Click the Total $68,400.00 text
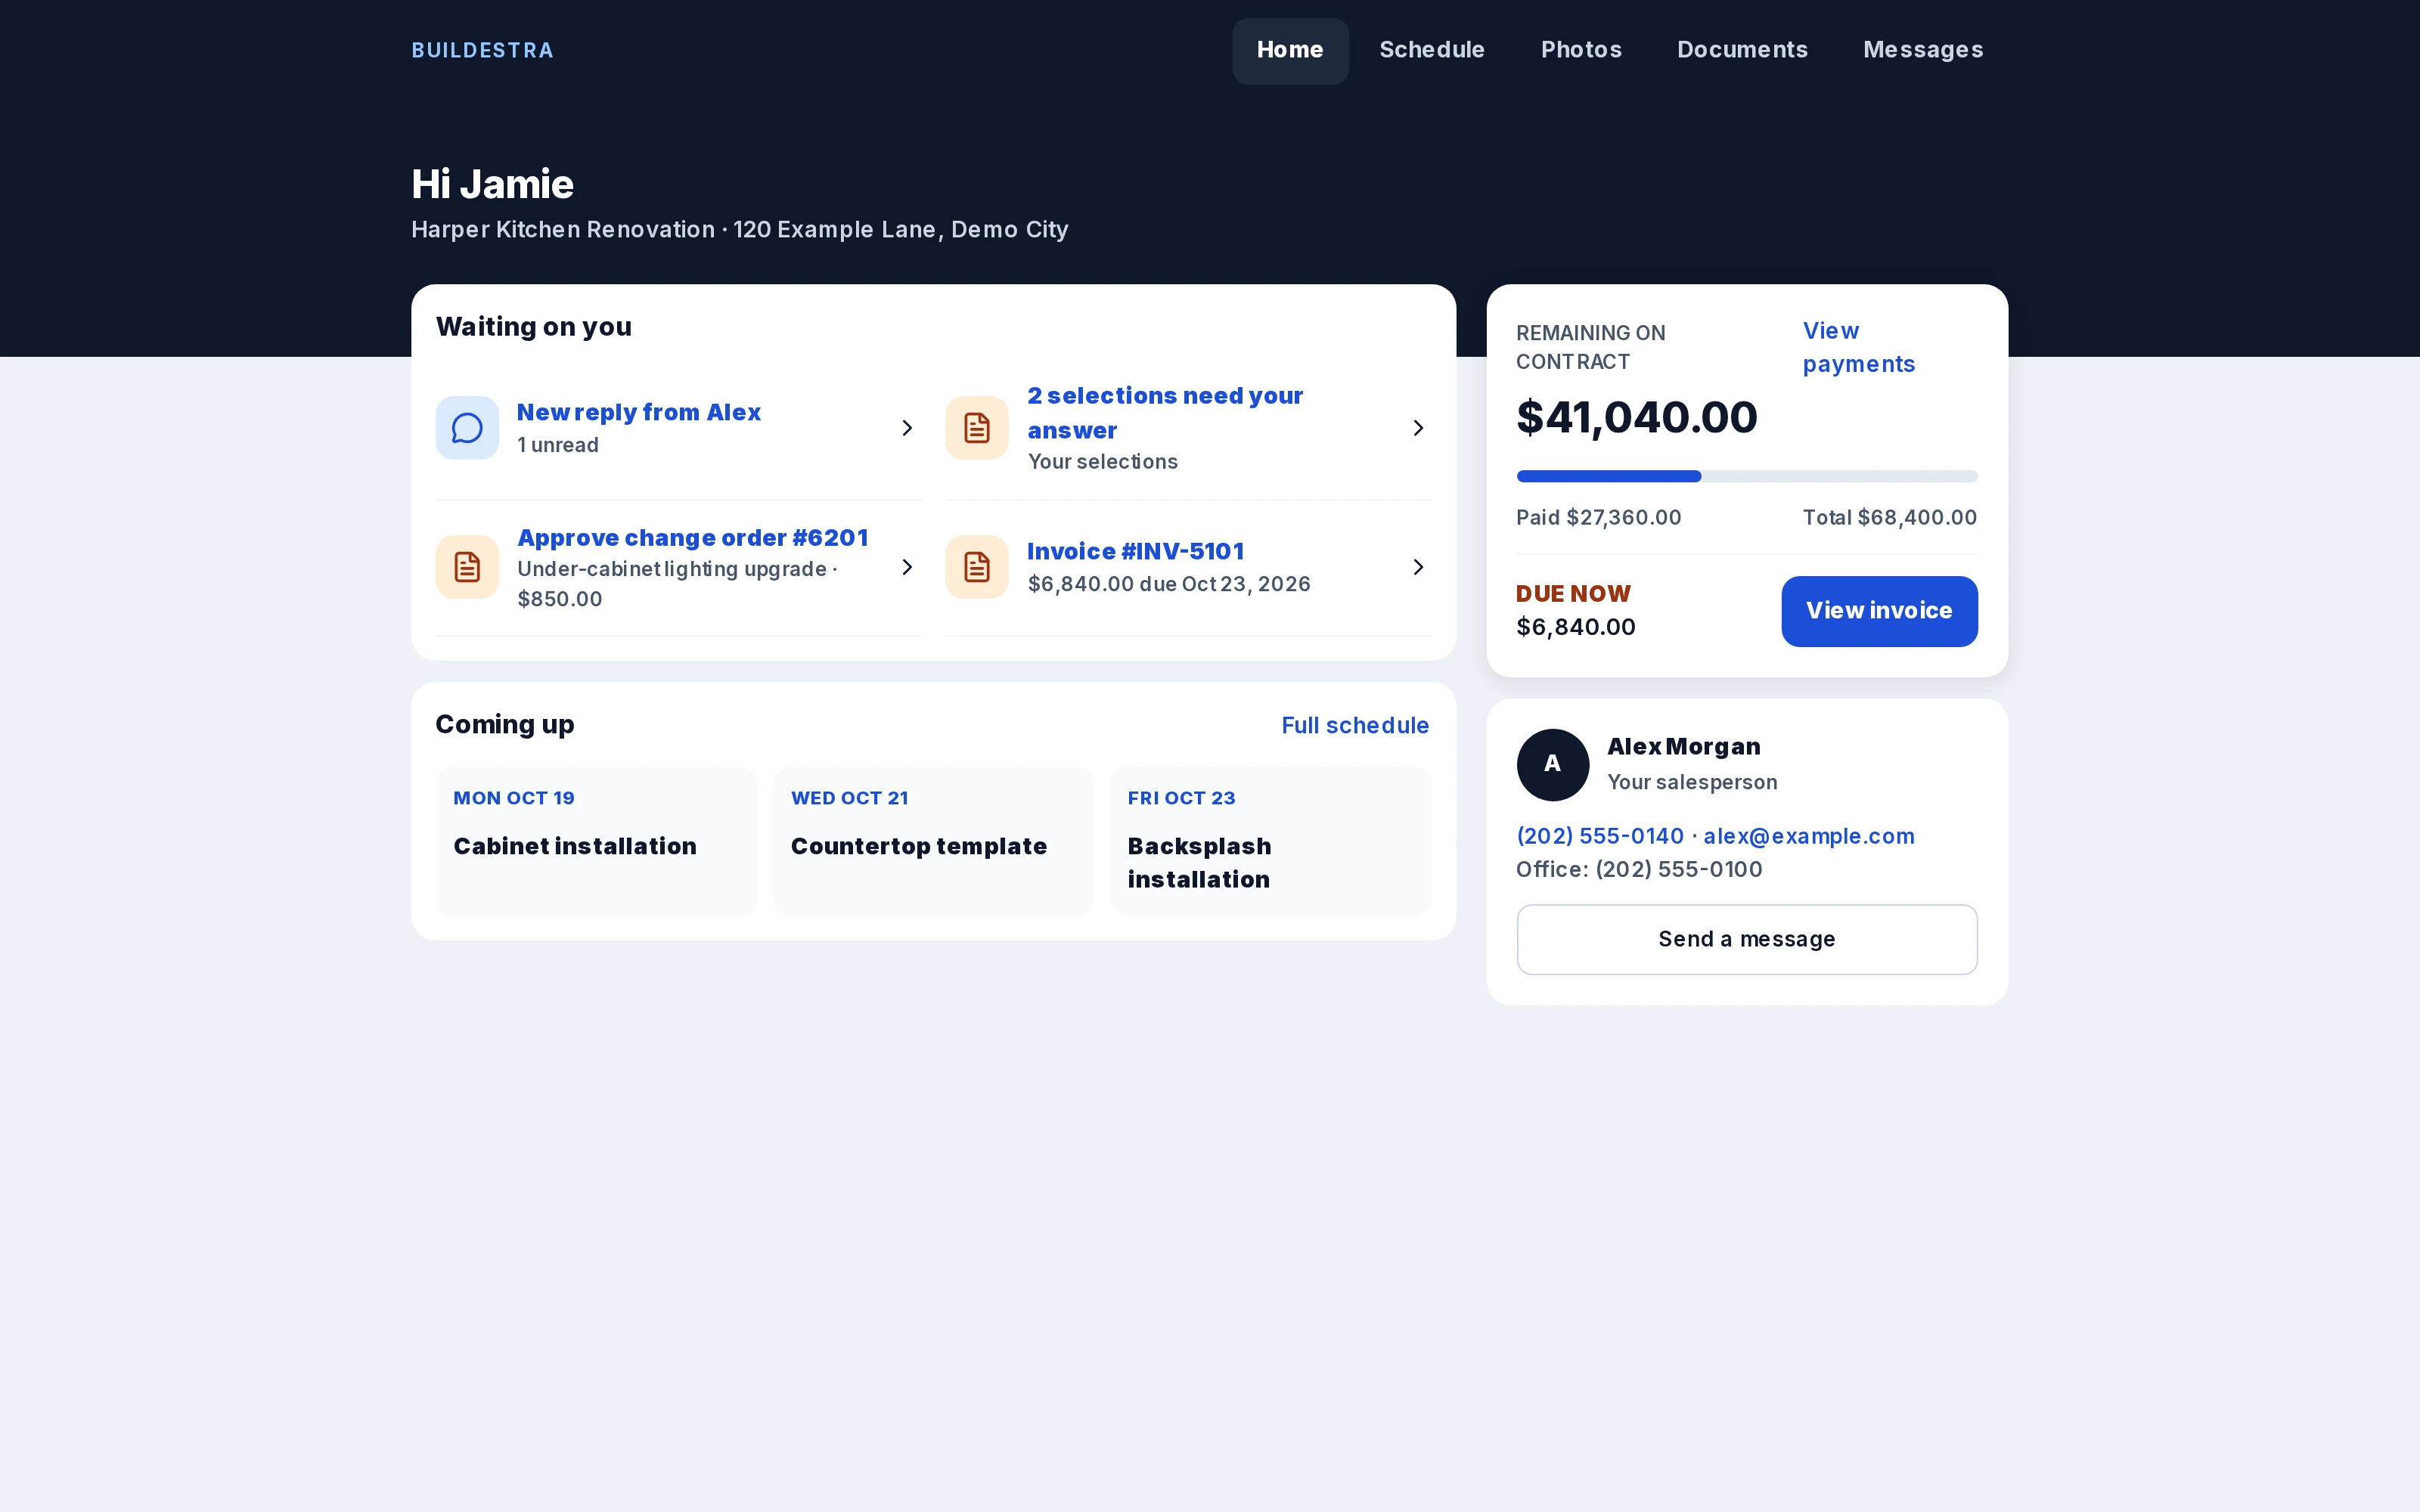This screenshot has width=2420, height=1512. coord(1889,518)
